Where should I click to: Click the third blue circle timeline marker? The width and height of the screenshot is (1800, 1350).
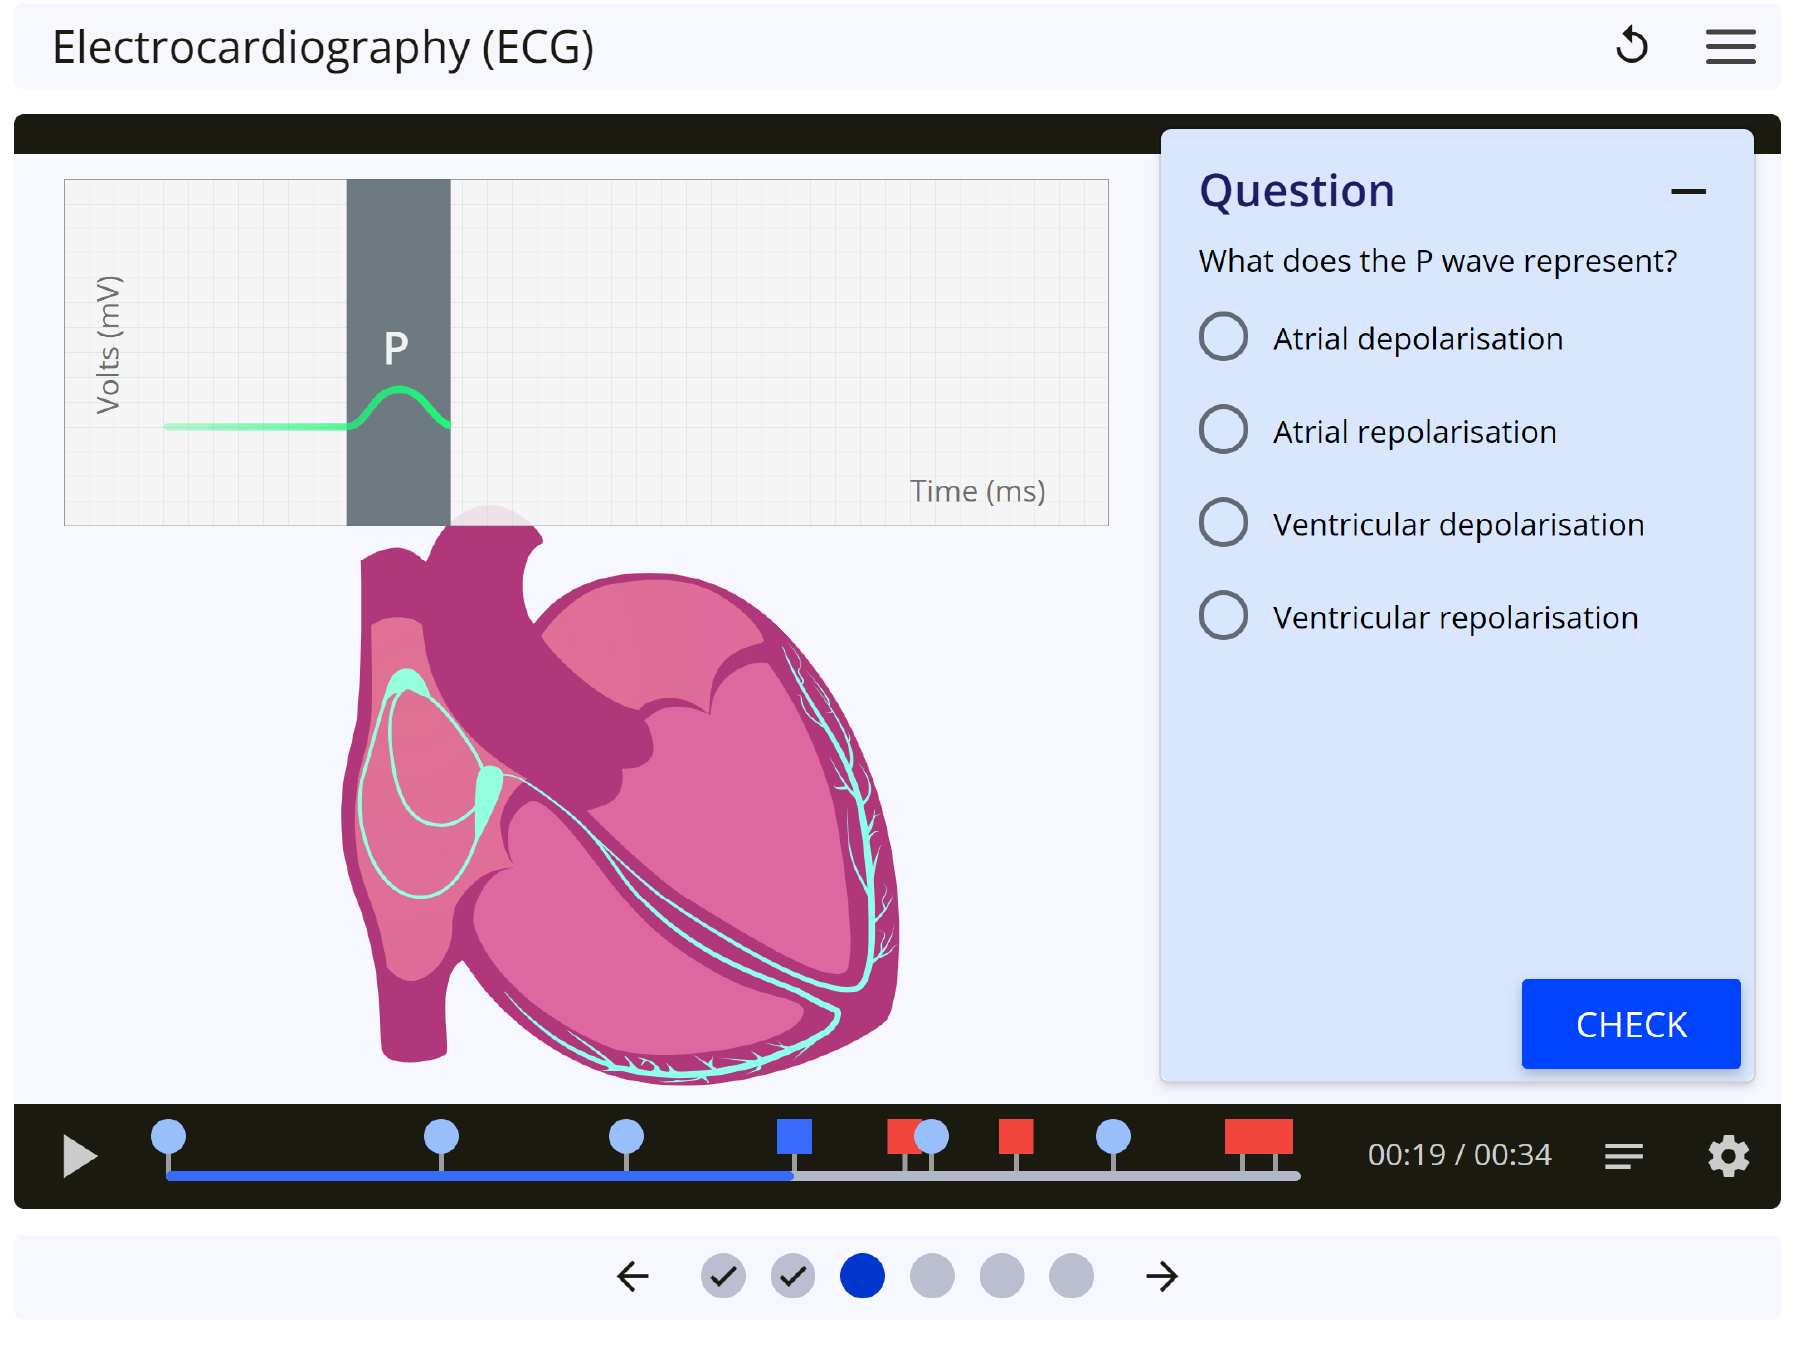coord(626,1137)
